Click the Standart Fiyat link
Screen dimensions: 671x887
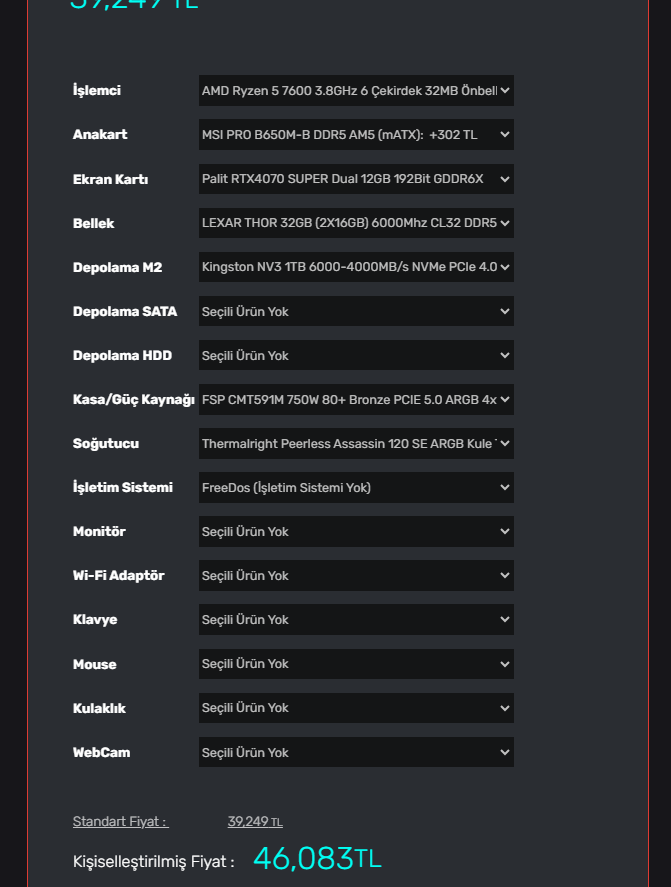pyautogui.click(x=120, y=822)
